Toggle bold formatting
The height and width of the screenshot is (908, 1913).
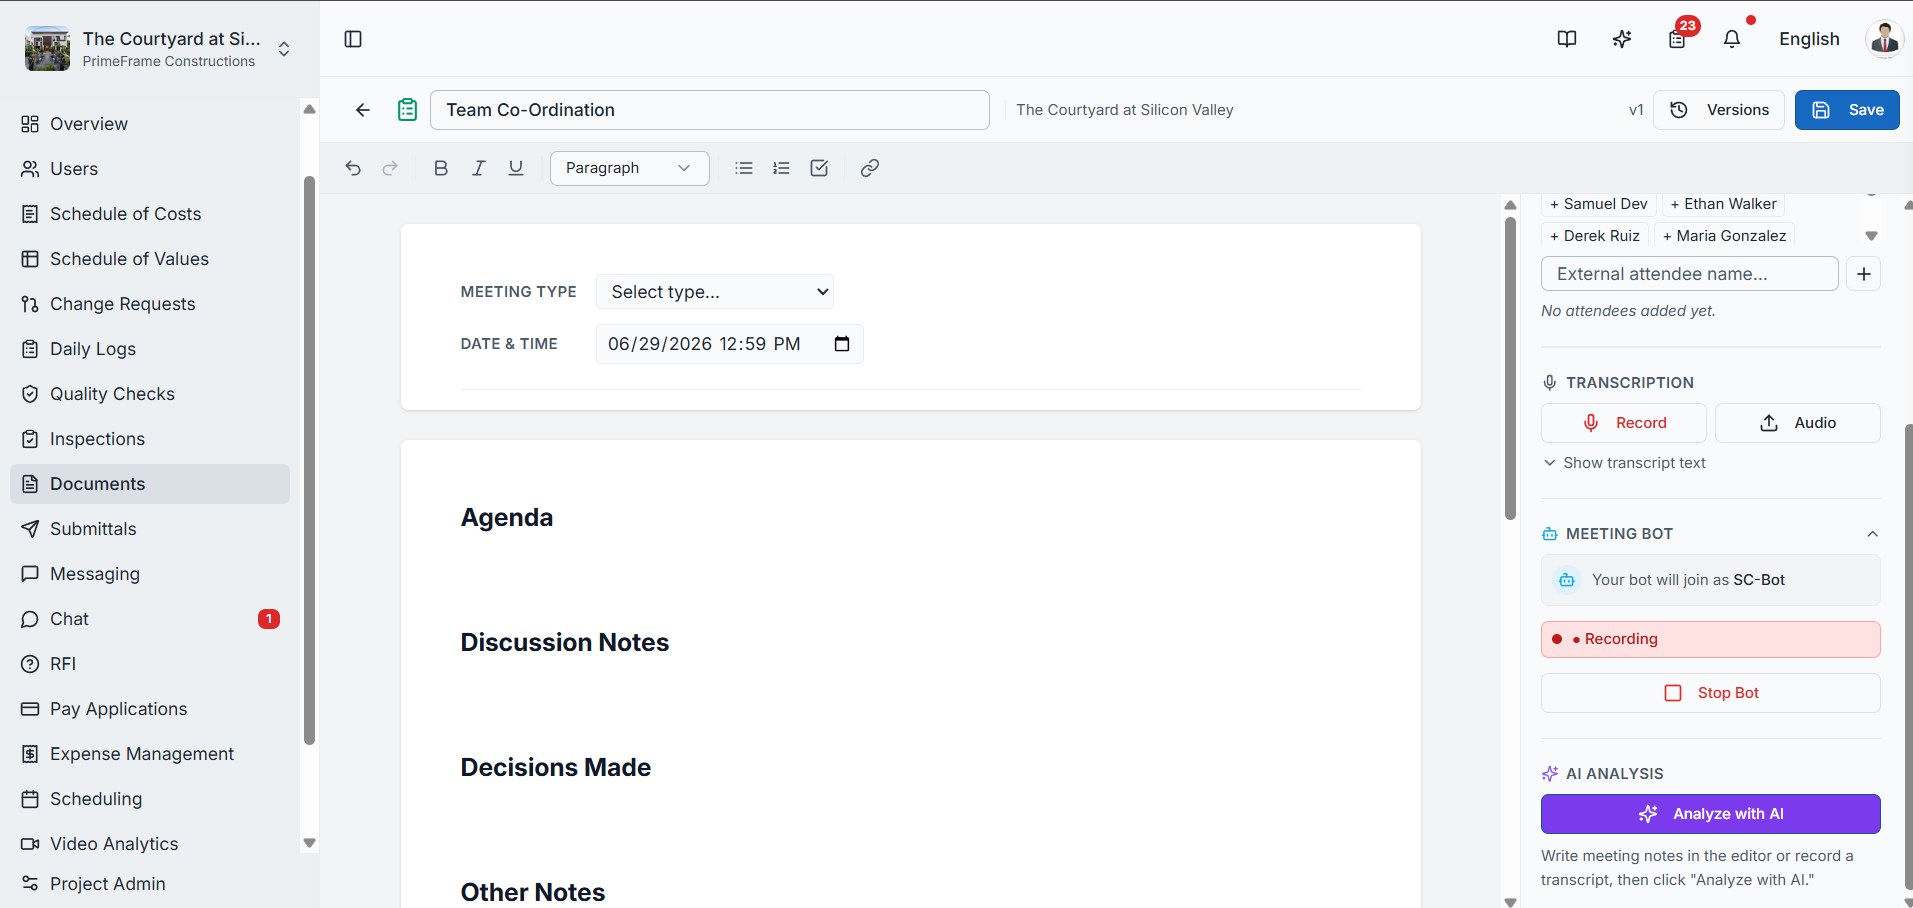441,168
